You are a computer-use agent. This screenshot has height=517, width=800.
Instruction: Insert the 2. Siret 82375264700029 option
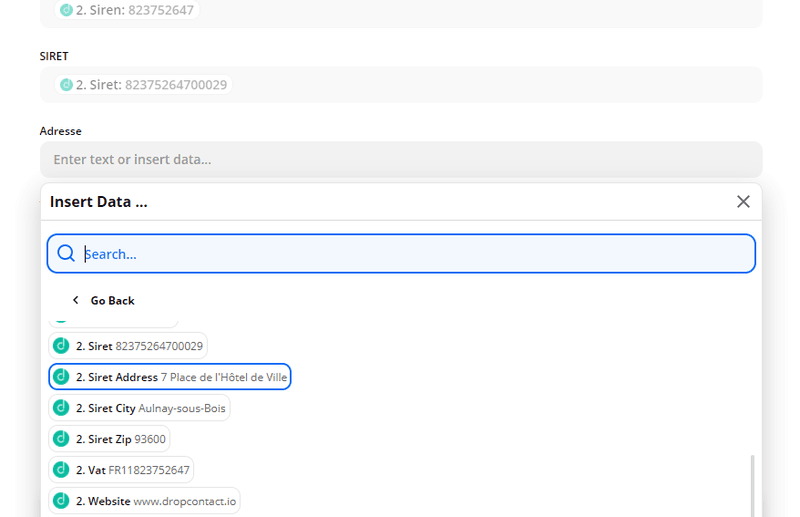128,346
